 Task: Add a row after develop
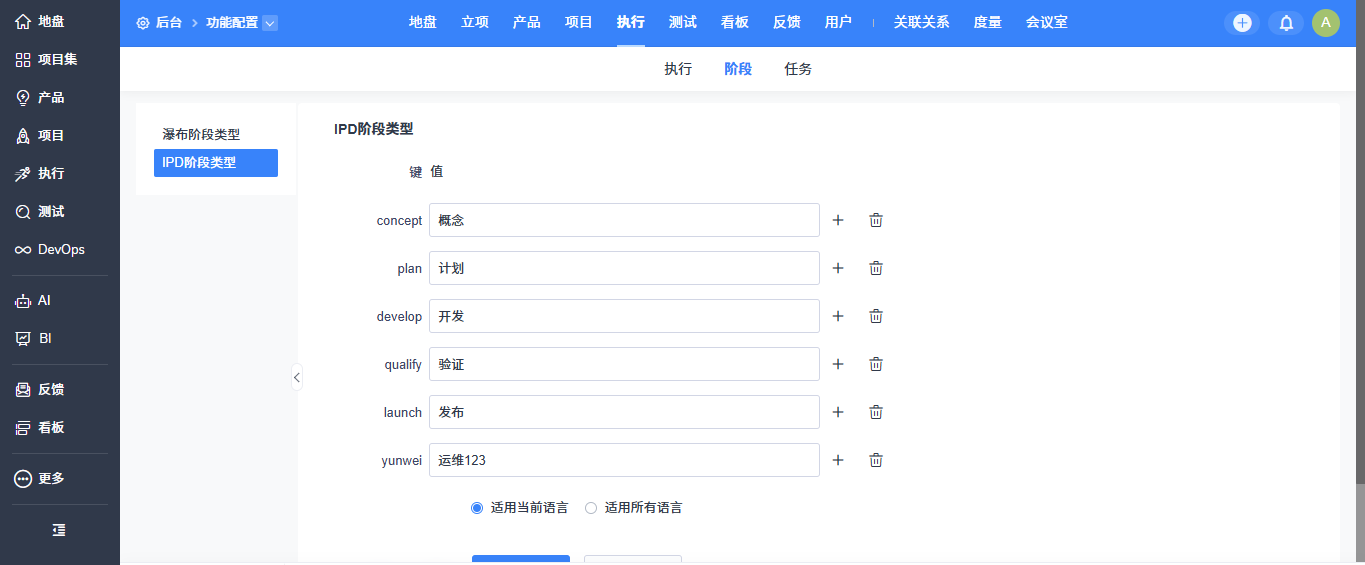coord(838,316)
